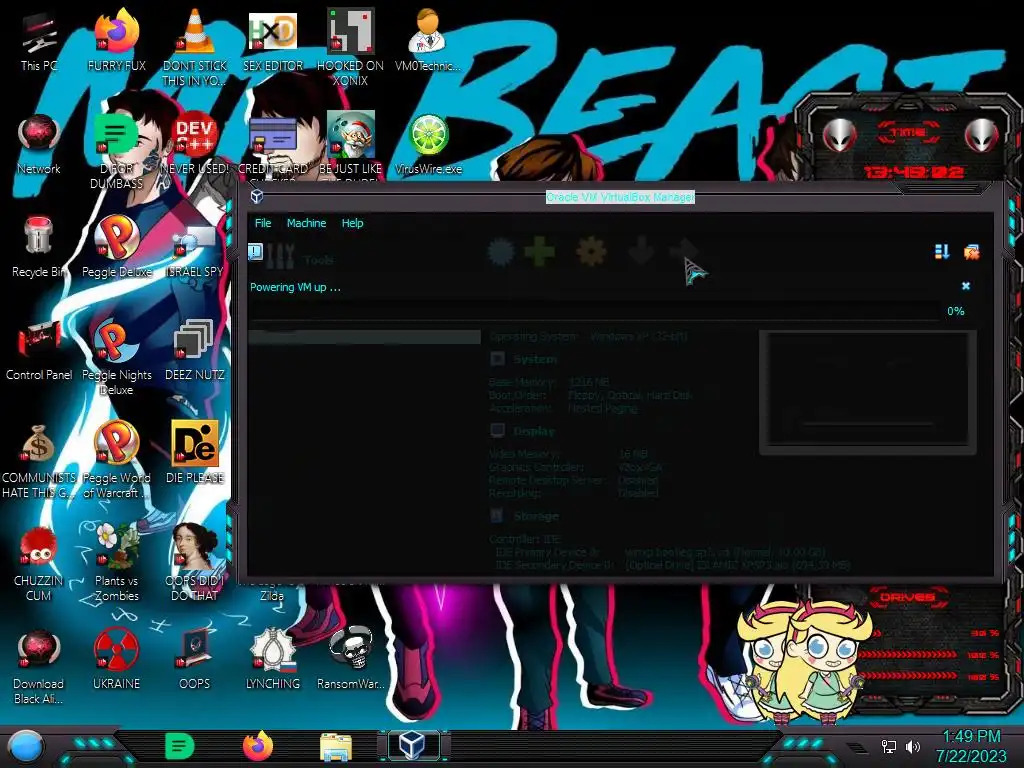Open the Santa BE JUST LIKE shortcut

click(x=351, y=145)
